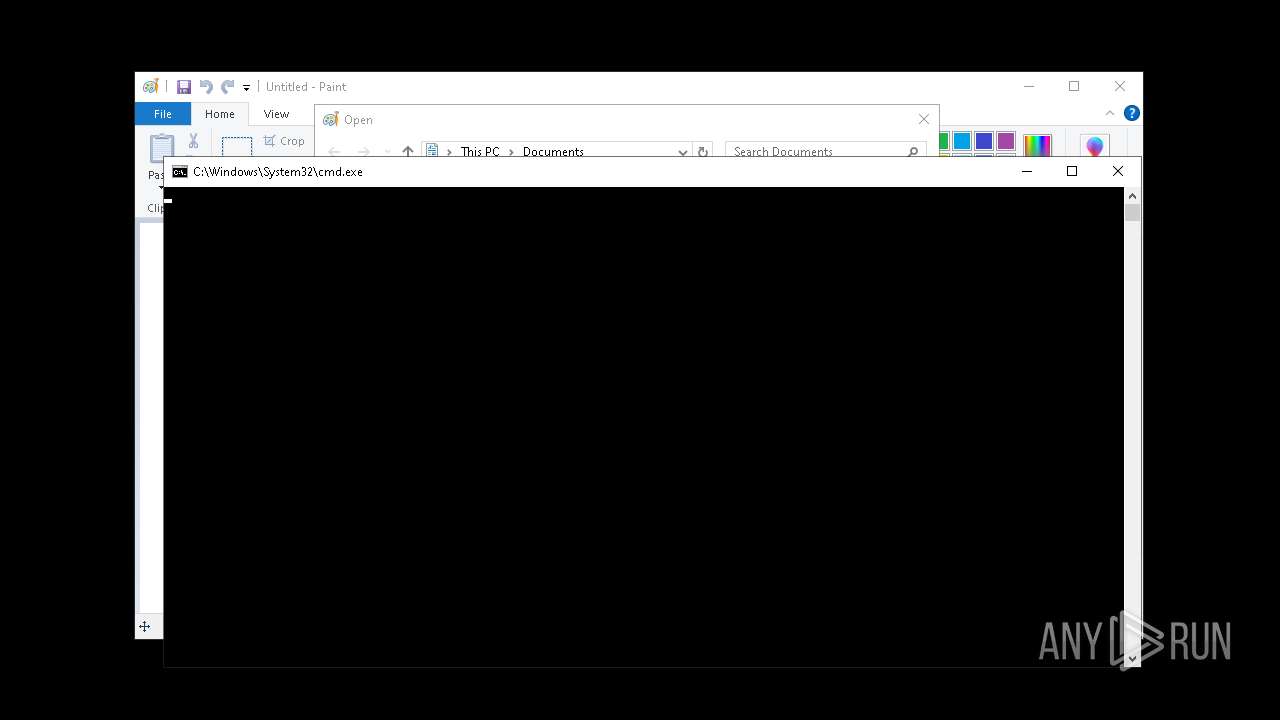Image resolution: width=1280 pixels, height=720 pixels.
Task: Minimize the cmd.exe window
Action: coord(1026,171)
